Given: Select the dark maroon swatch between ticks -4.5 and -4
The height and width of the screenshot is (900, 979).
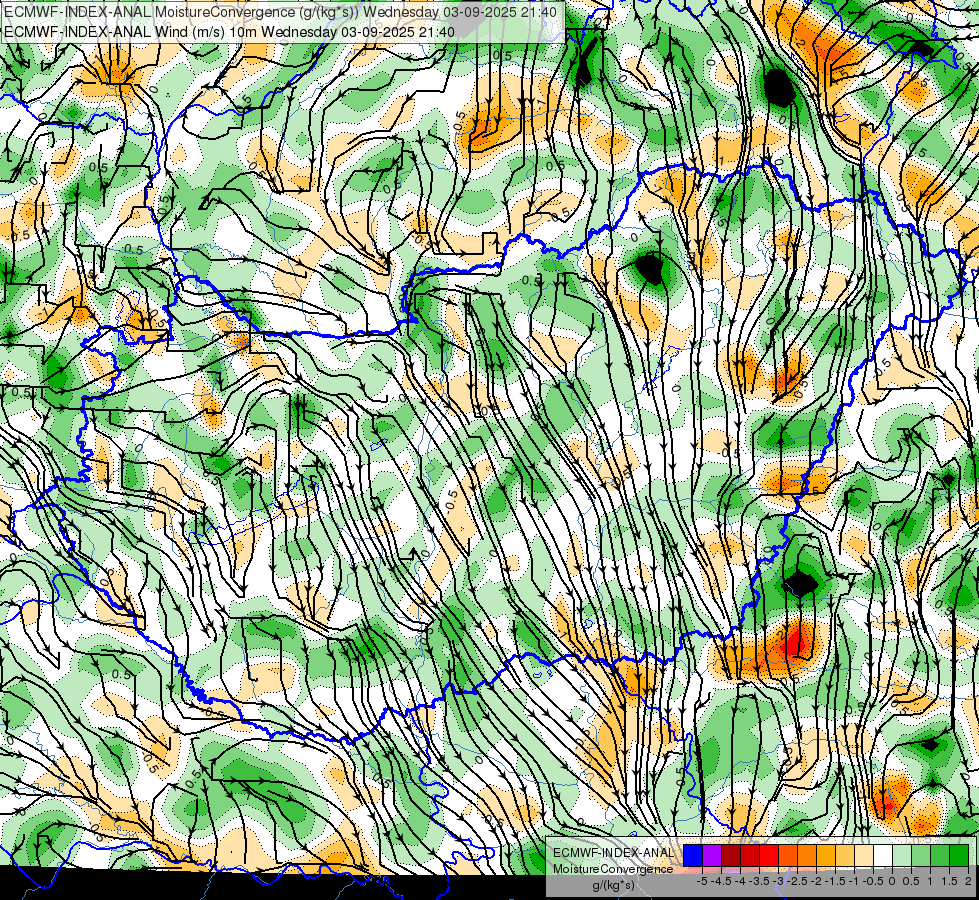Looking at the screenshot, I should click(x=731, y=855).
